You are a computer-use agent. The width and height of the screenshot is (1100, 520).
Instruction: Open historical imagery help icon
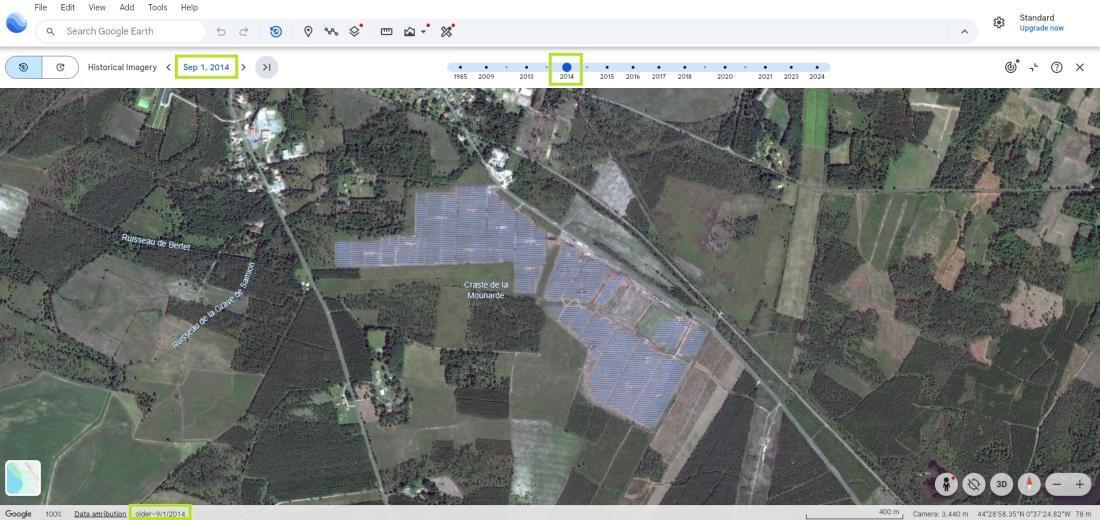[1057, 67]
